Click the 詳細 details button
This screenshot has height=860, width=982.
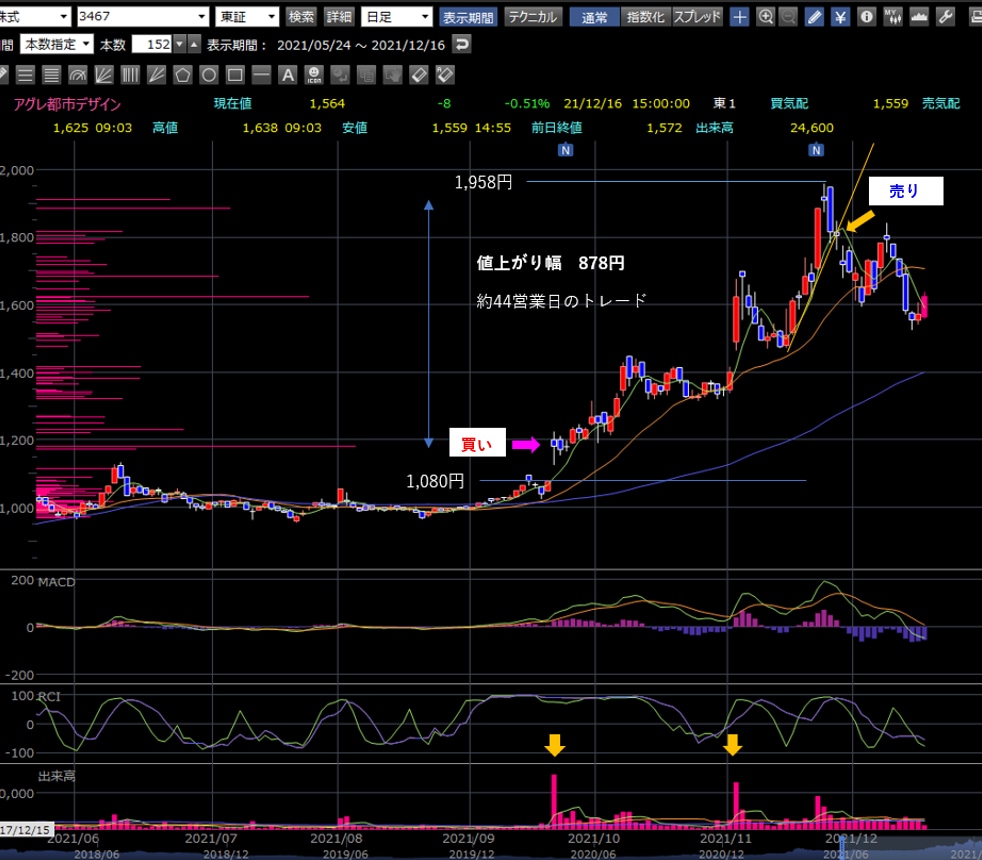coord(339,17)
